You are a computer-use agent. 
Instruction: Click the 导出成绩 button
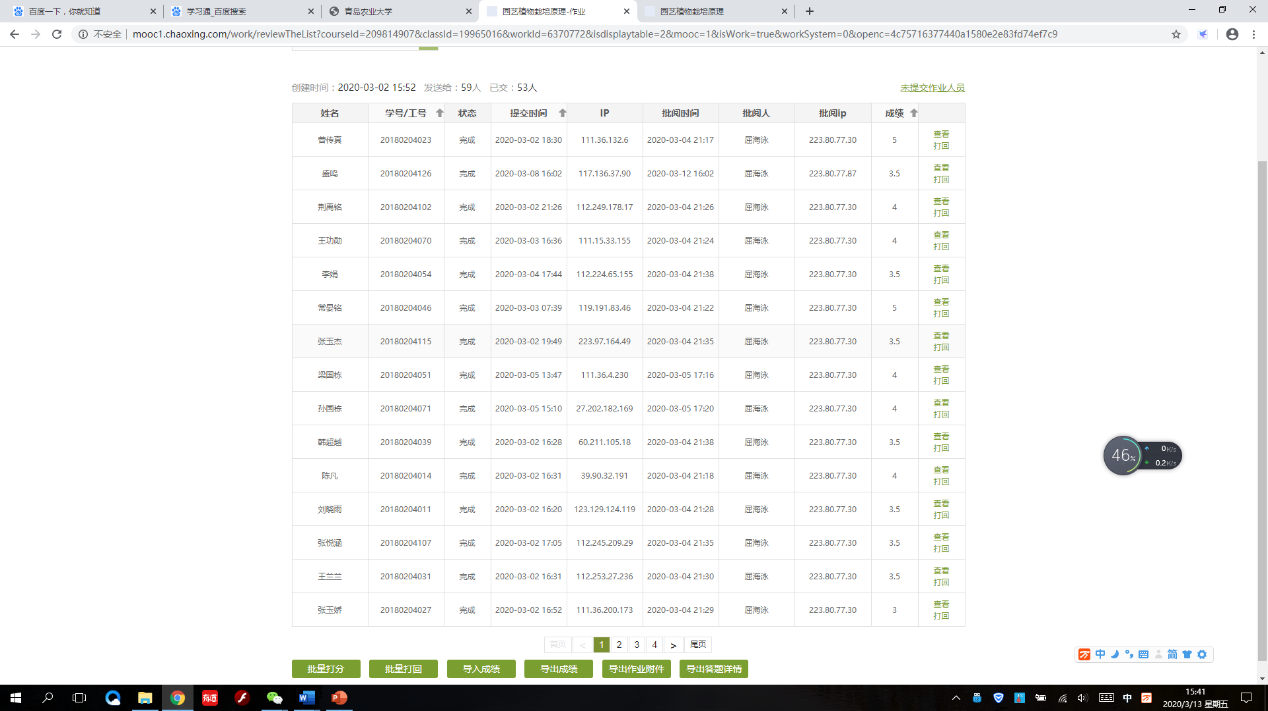tap(558, 669)
